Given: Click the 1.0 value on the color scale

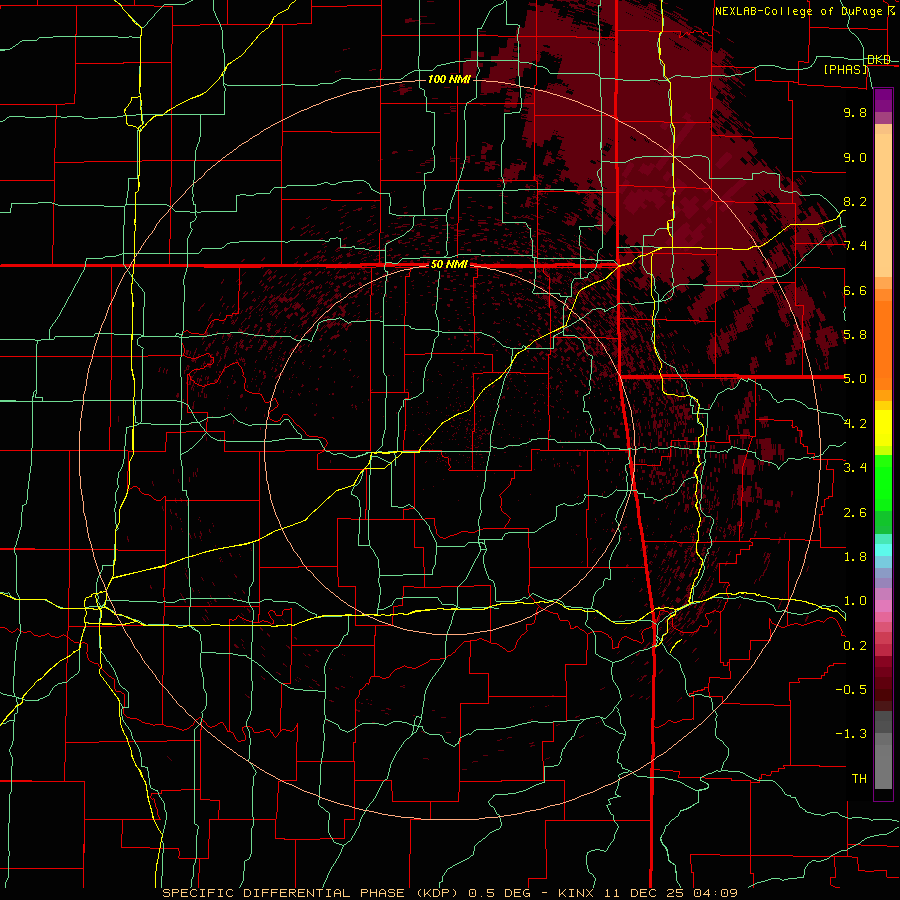Looking at the screenshot, I should tap(855, 601).
